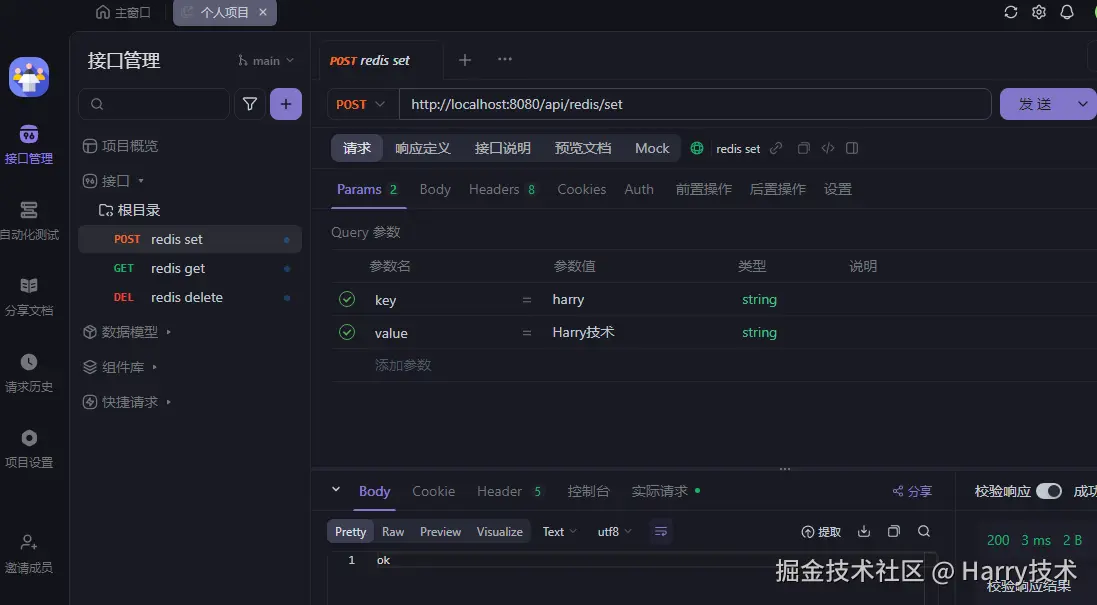Switch to the 预览文档 tab
The image size is (1097, 605).
point(583,148)
